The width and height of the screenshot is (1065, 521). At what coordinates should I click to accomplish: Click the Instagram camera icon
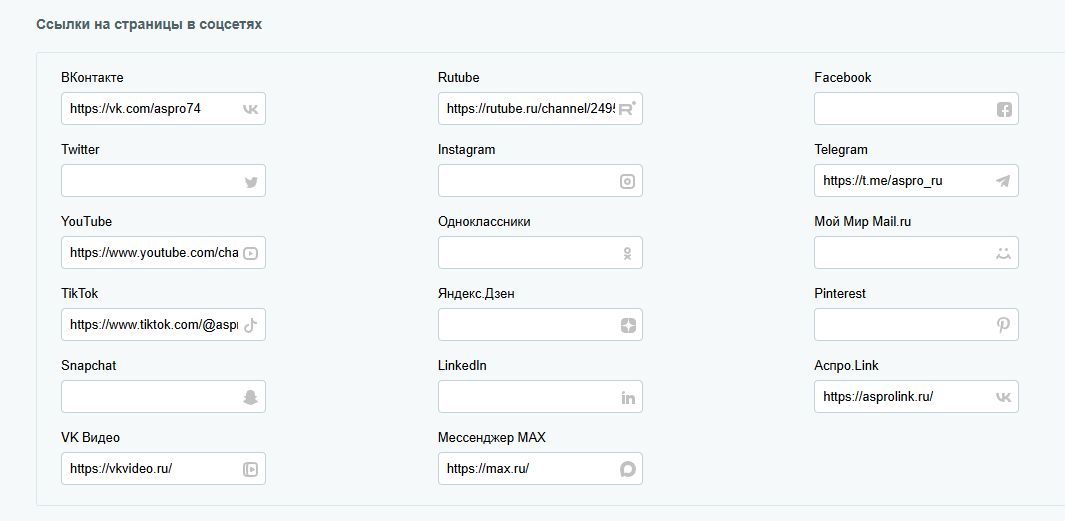point(627,181)
